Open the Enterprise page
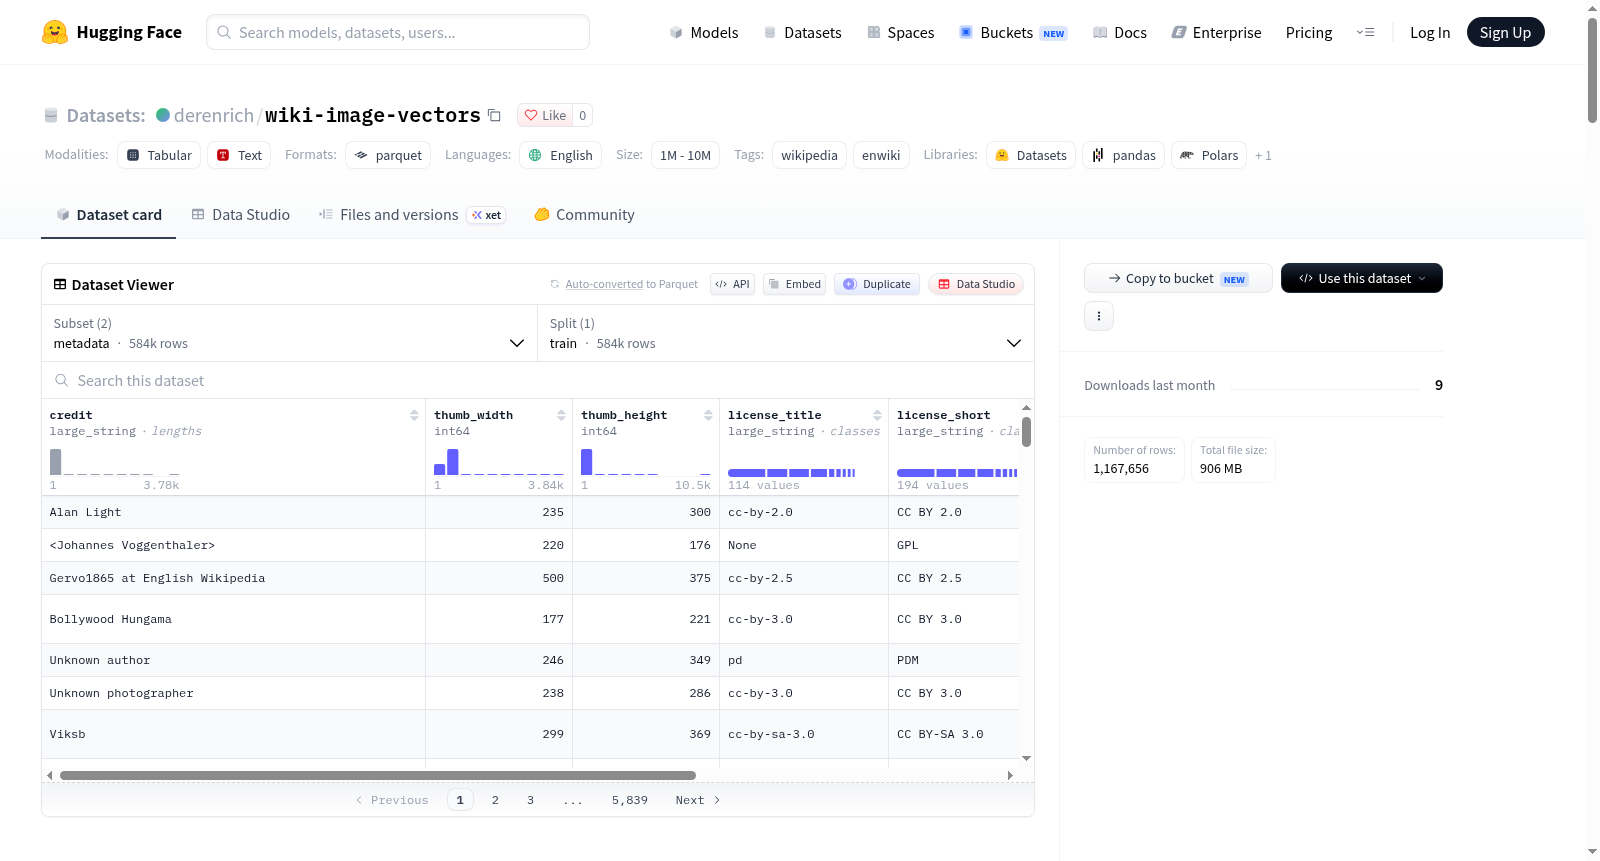 click(x=1216, y=33)
